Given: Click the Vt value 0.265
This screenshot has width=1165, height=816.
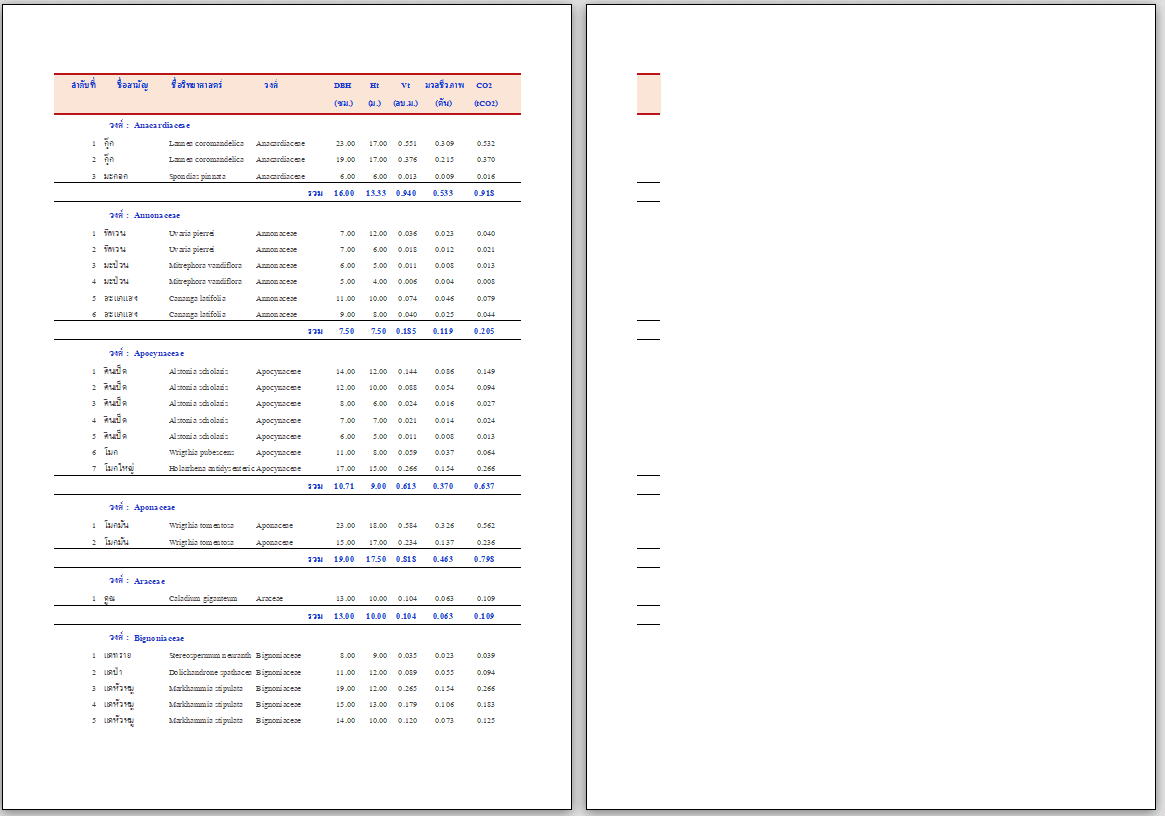Looking at the screenshot, I should pos(407,689).
